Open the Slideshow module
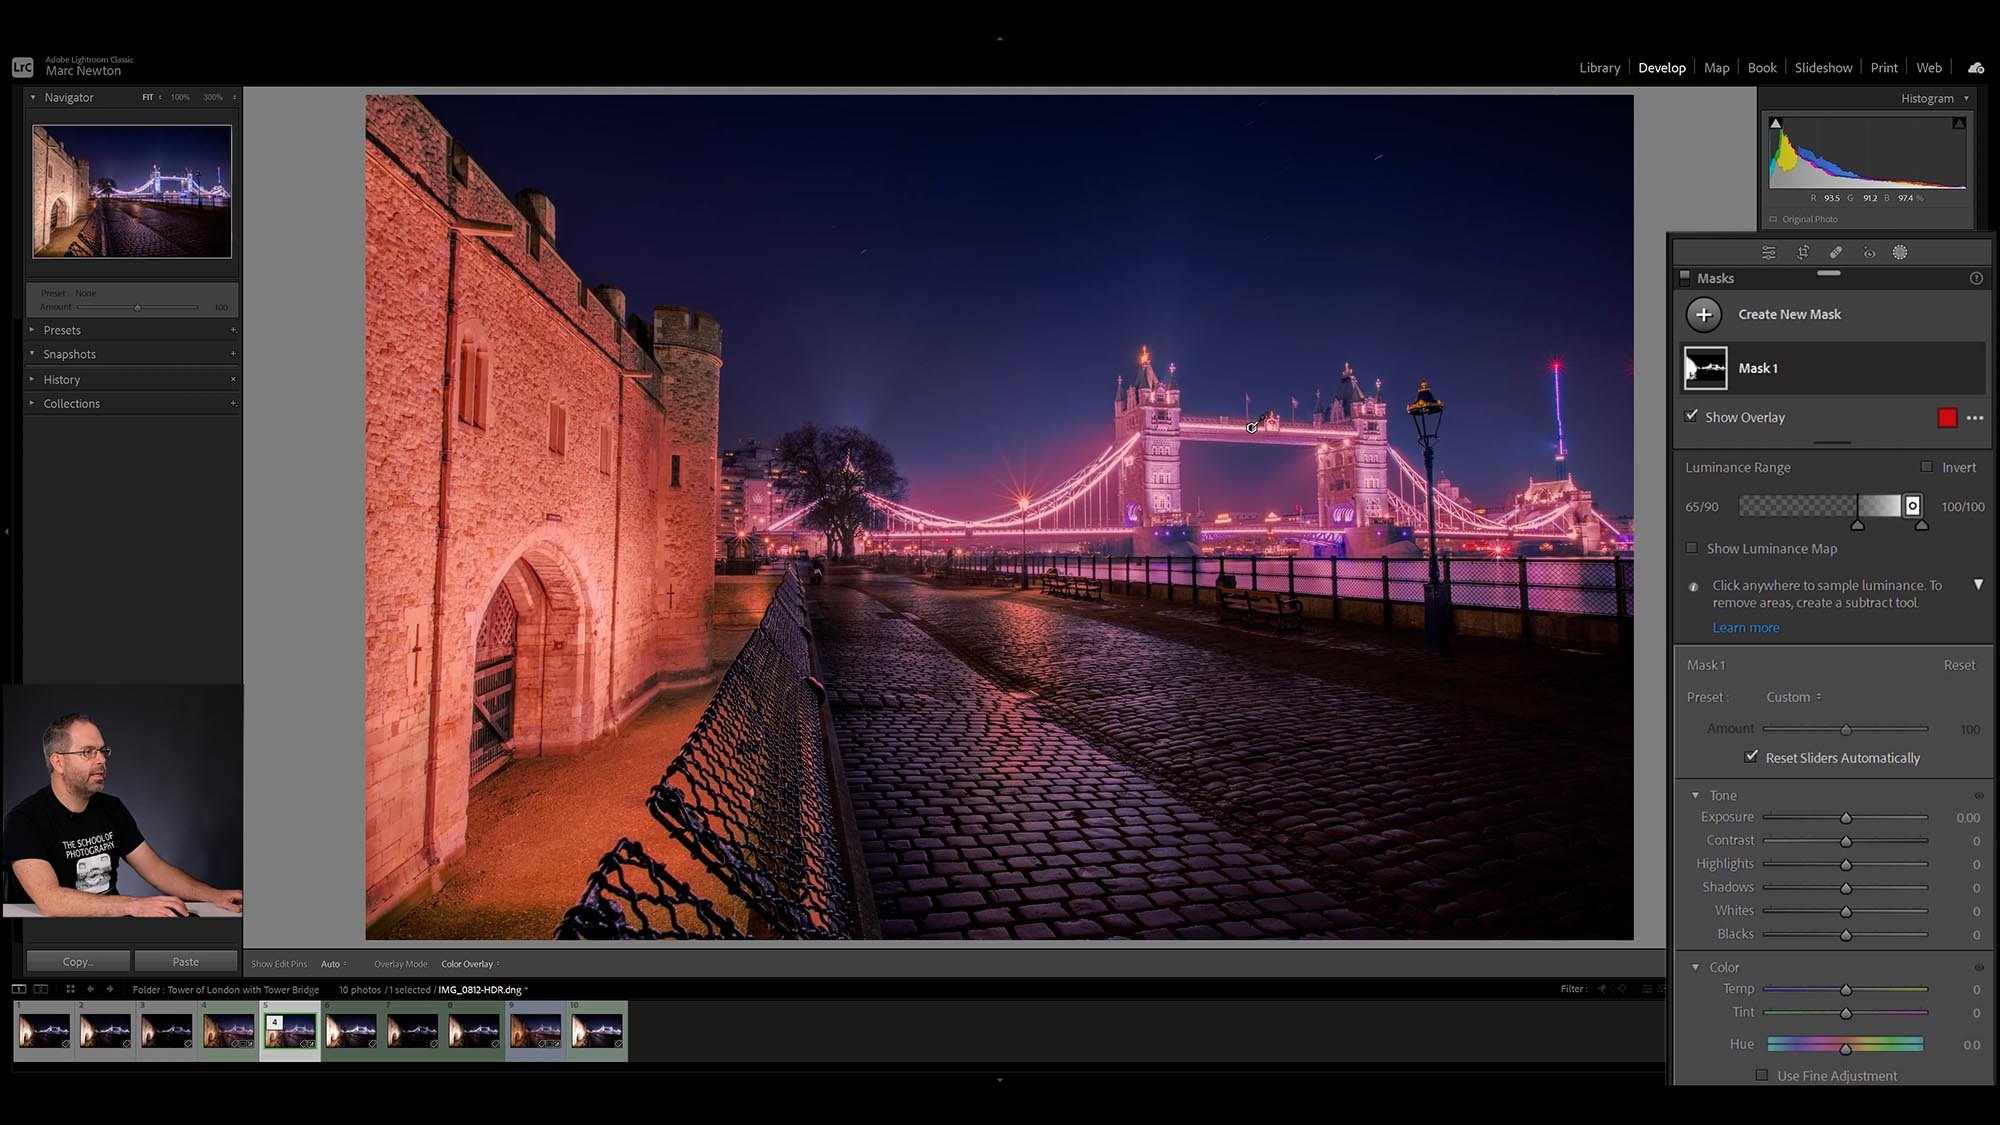 click(x=1823, y=67)
